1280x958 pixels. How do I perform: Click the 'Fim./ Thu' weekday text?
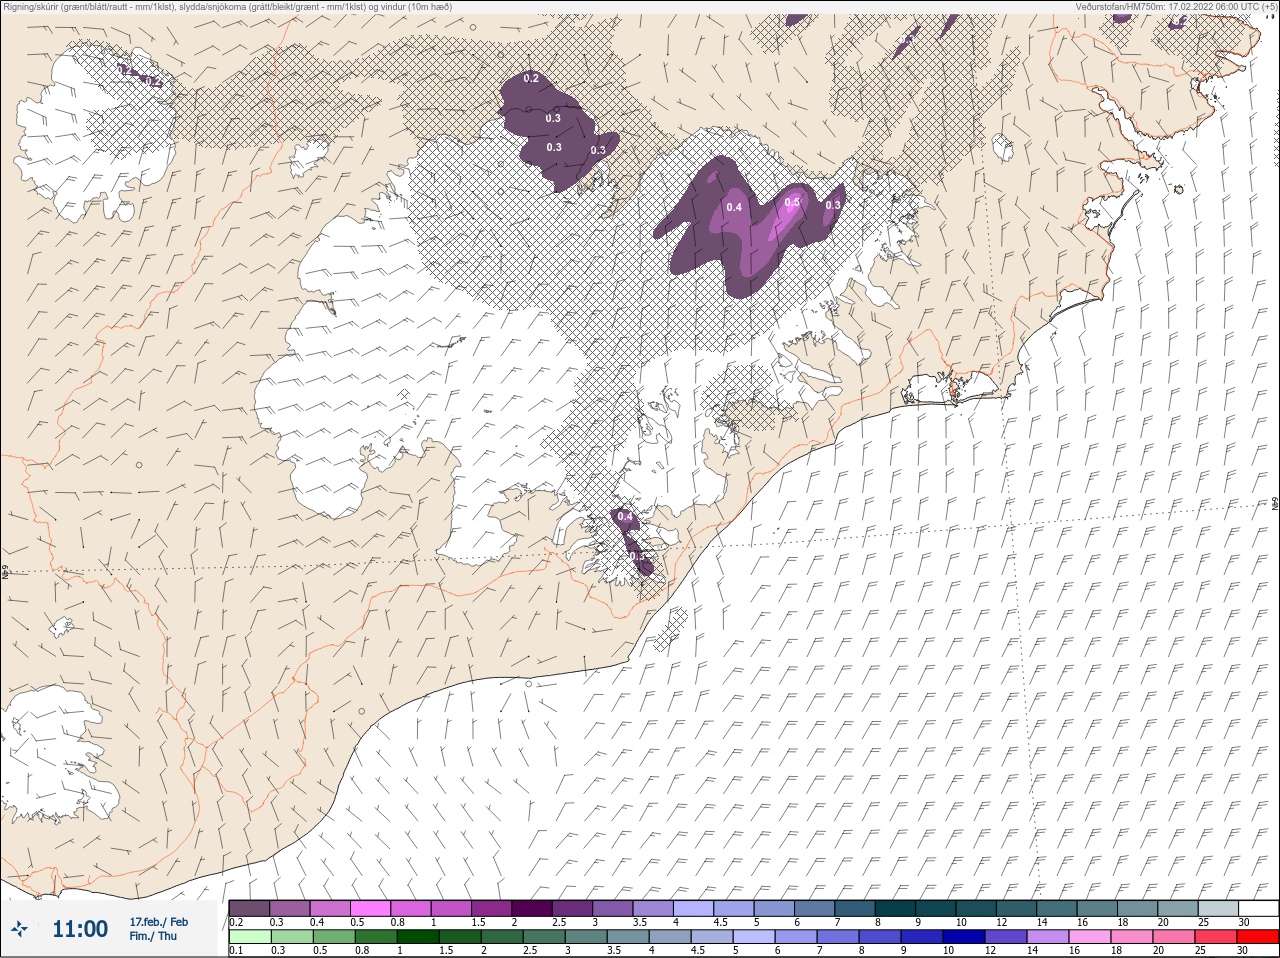(x=153, y=936)
